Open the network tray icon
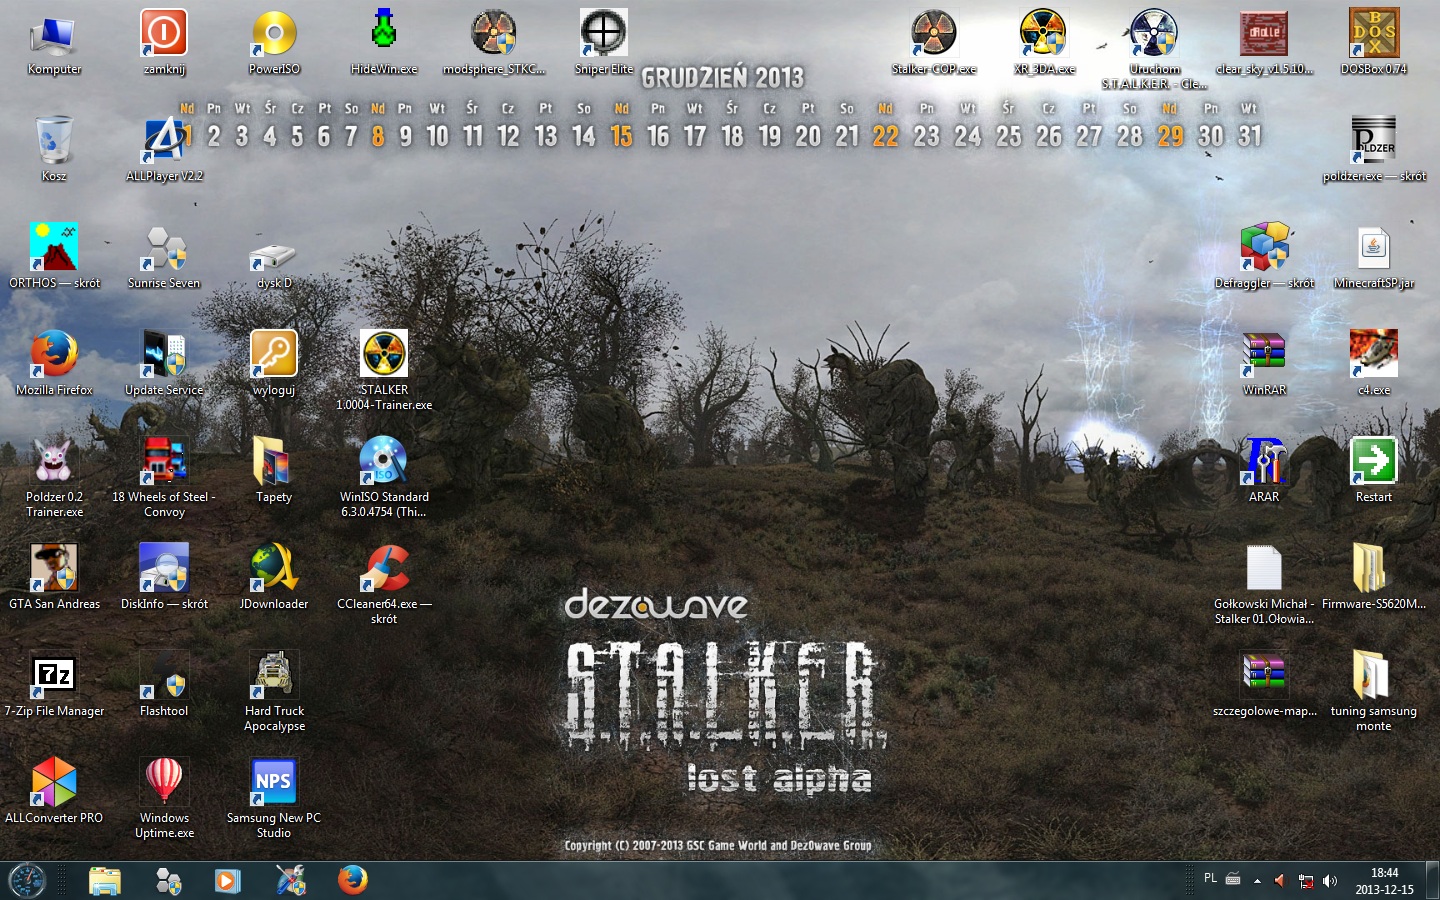1440x900 pixels. pos(1305,881)
